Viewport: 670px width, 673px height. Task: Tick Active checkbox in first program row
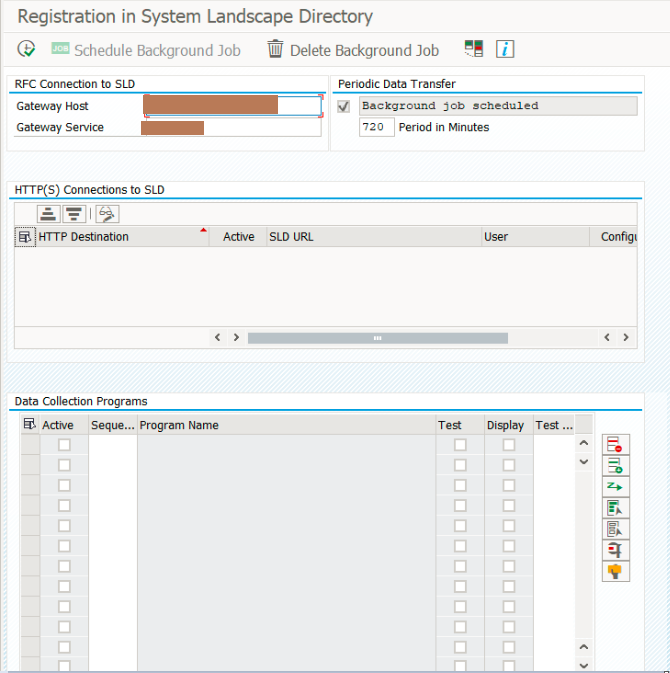tap(64, 445)
